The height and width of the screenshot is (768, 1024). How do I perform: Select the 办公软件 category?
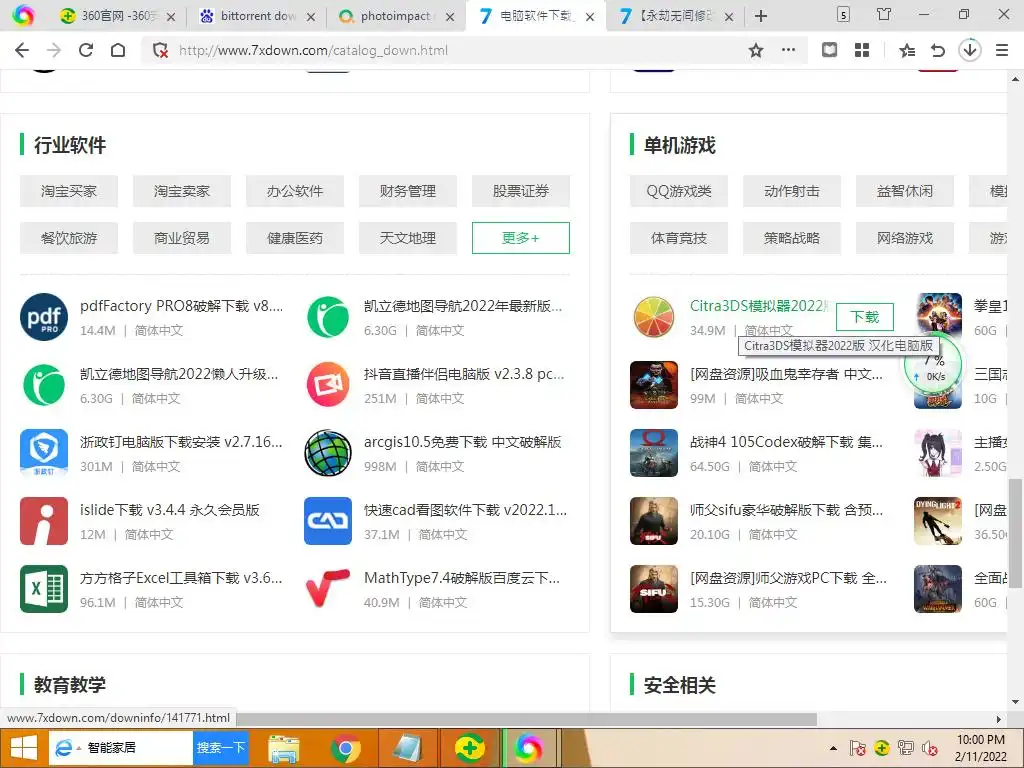(x=295, y=191)
